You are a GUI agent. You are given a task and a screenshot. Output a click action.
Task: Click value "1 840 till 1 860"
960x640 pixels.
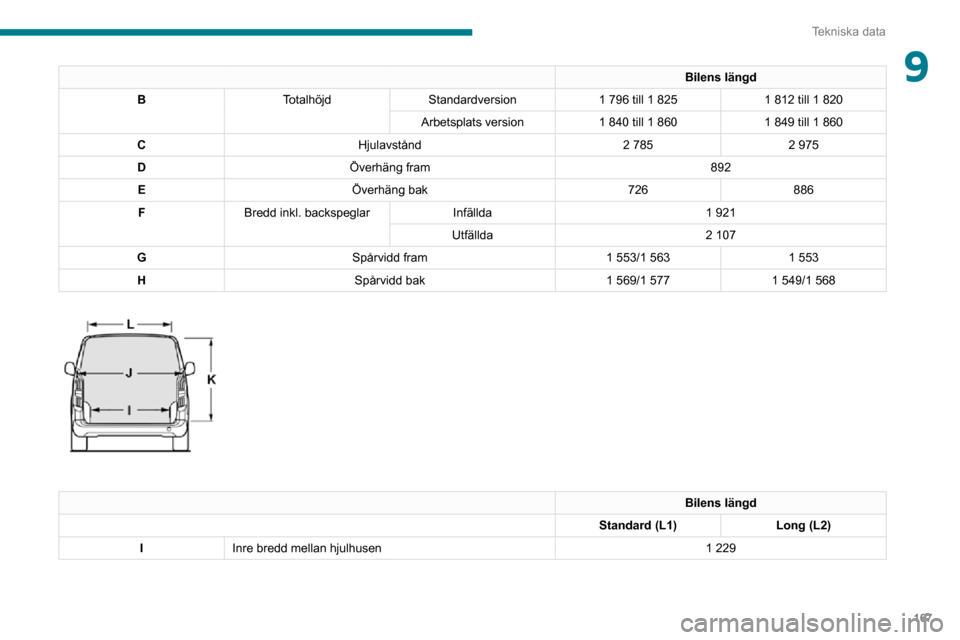(x=638, y=122)
